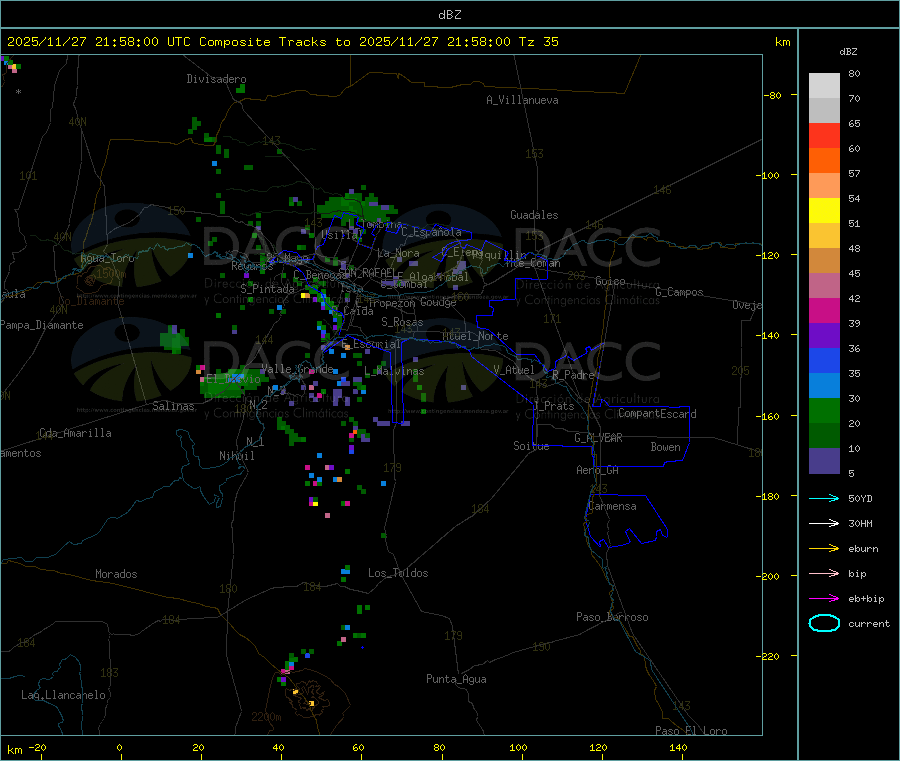This screenshot has height=761, width=900.
Task: Click the white 30HM arrow in legend
Action: (824, 523)
